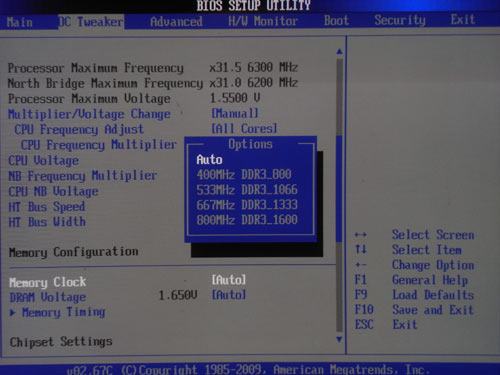This screenshot has height=375, width=500.
Task: Select the HT Bus Speed setting
Action: coord(47,207)
